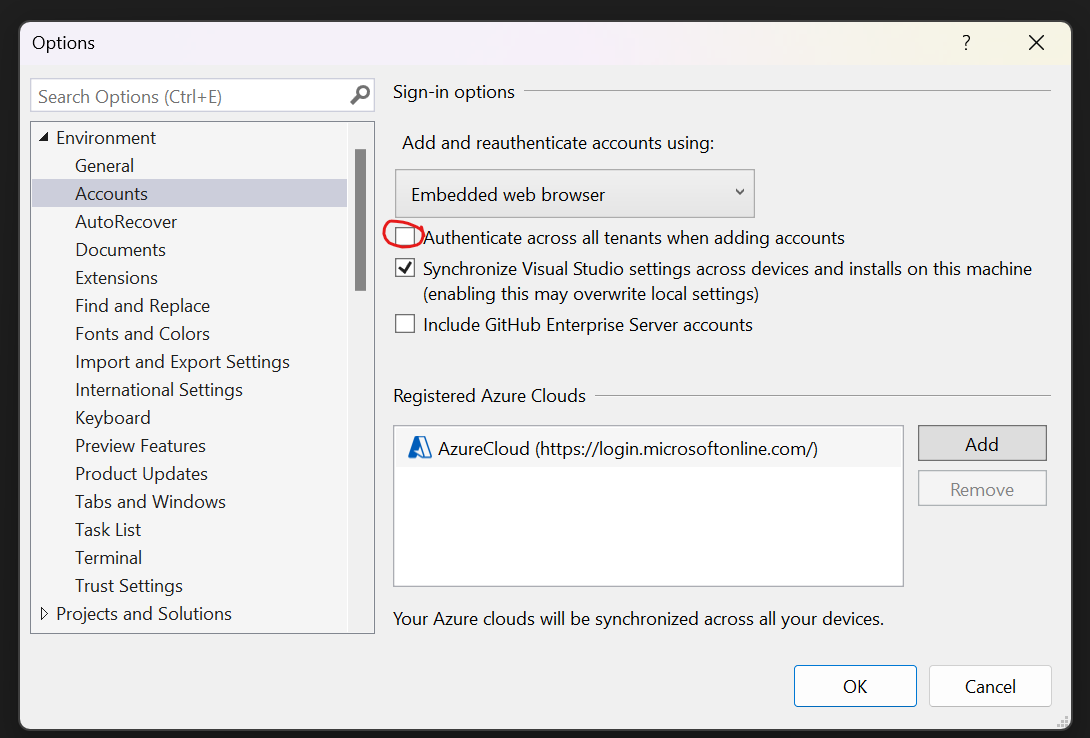Collapse the Environment tree node

coord(44,138)
